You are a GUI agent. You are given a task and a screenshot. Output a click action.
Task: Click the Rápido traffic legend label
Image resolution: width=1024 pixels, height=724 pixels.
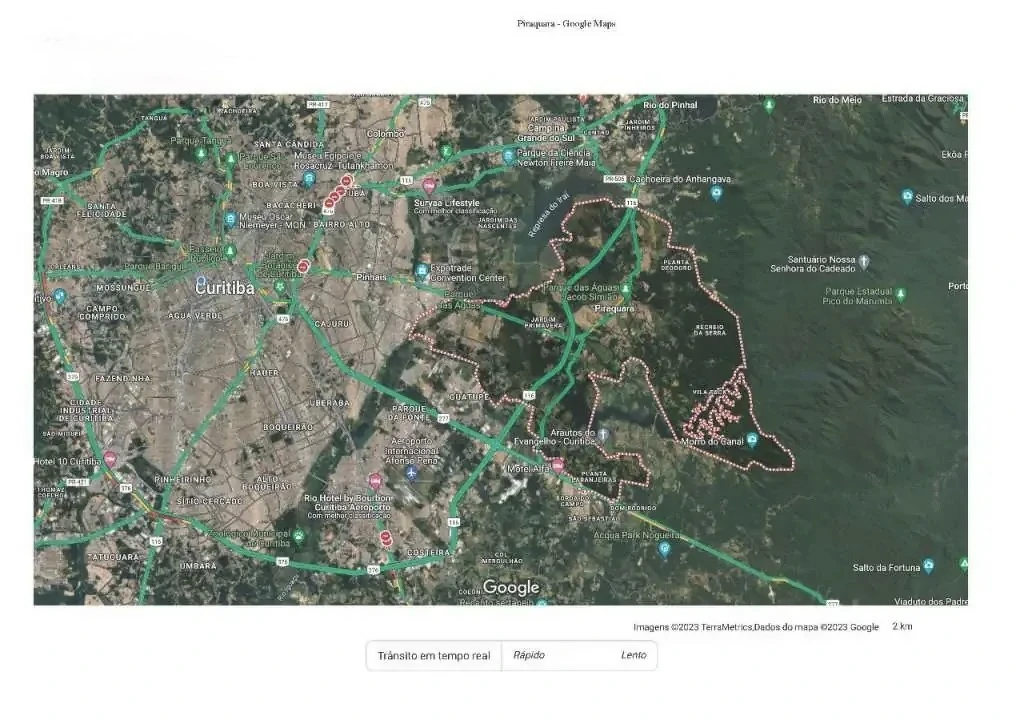click(528, 655)
